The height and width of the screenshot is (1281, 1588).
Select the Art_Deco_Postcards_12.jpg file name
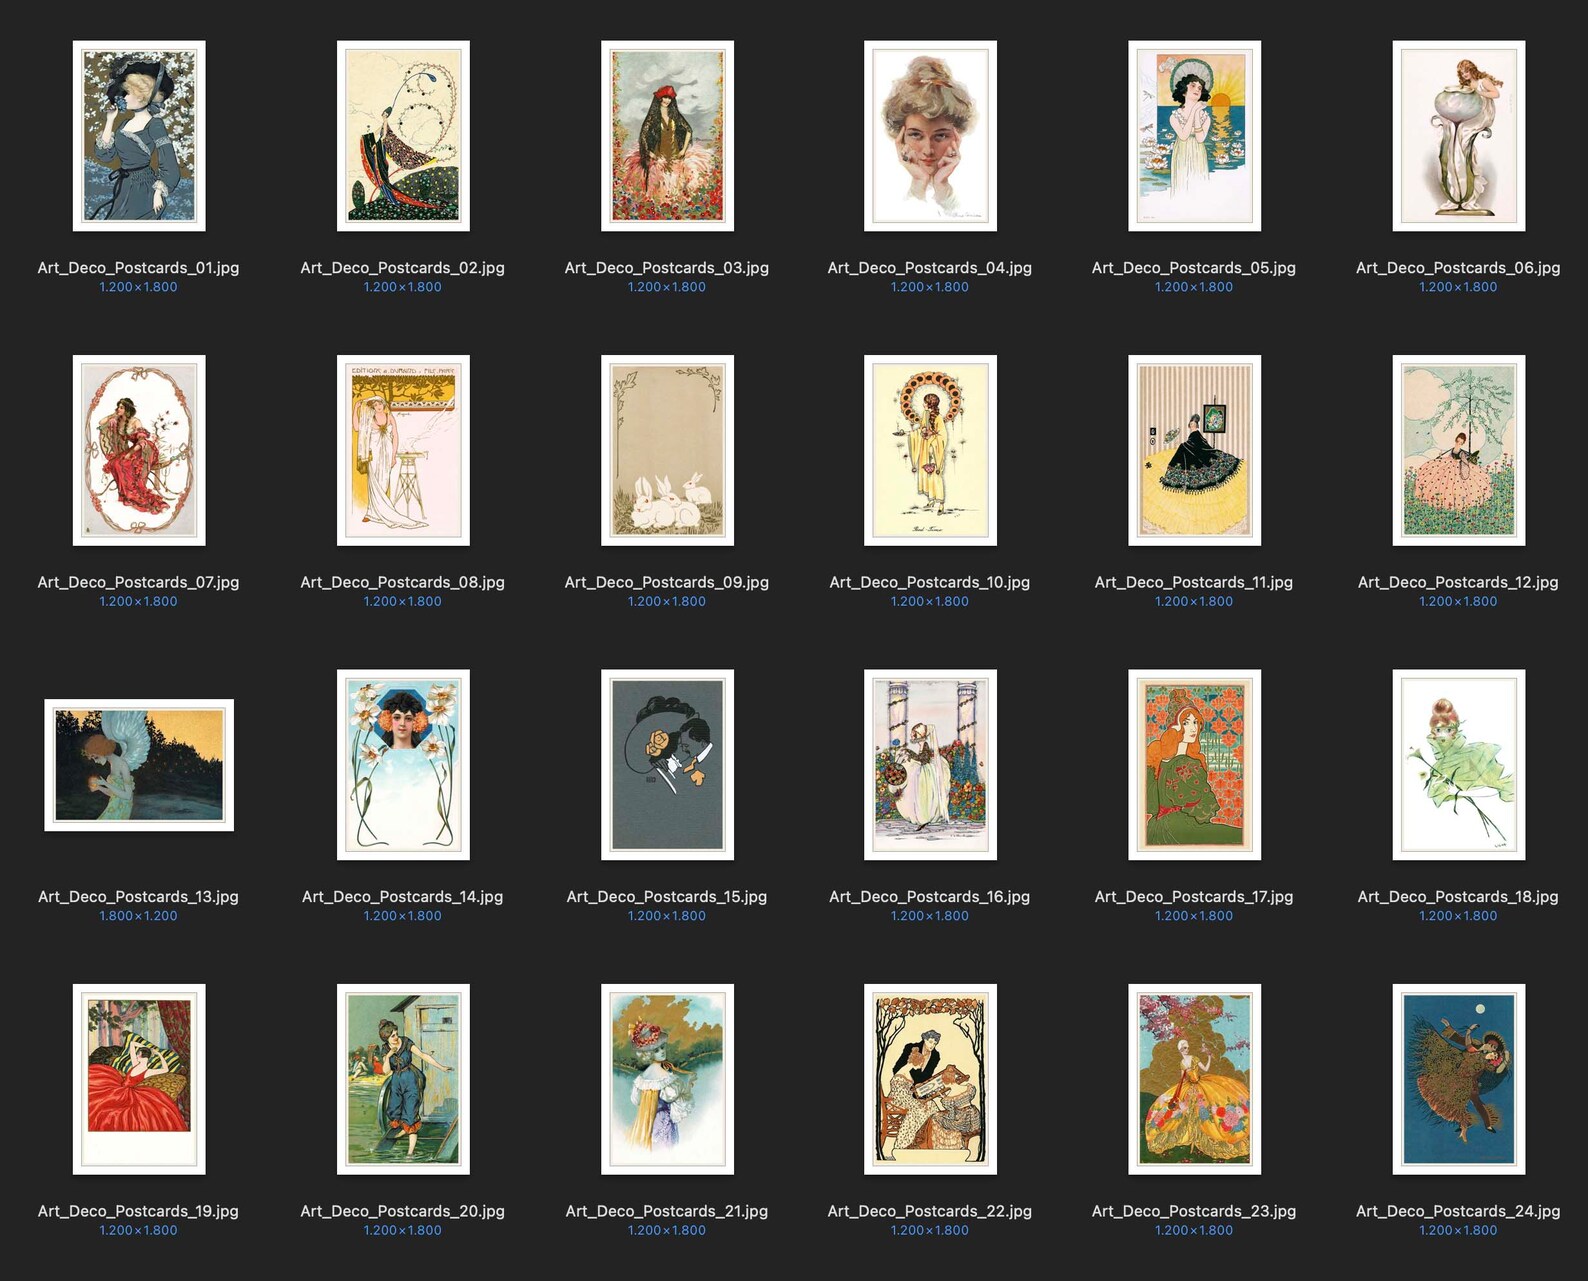click(1458, 582)
